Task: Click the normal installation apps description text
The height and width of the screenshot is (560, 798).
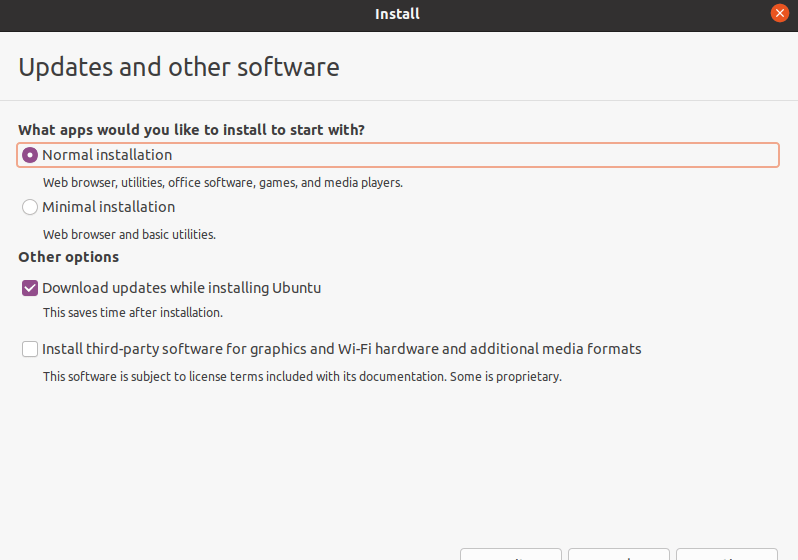Action: click(223, 182)
